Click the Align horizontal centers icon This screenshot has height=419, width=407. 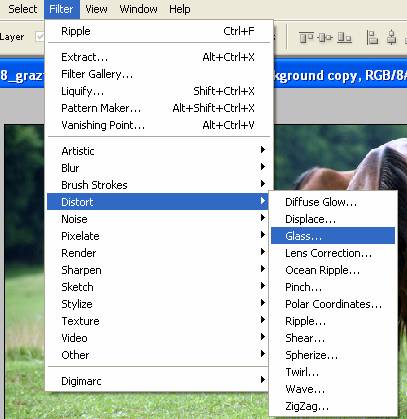(392, 37)
